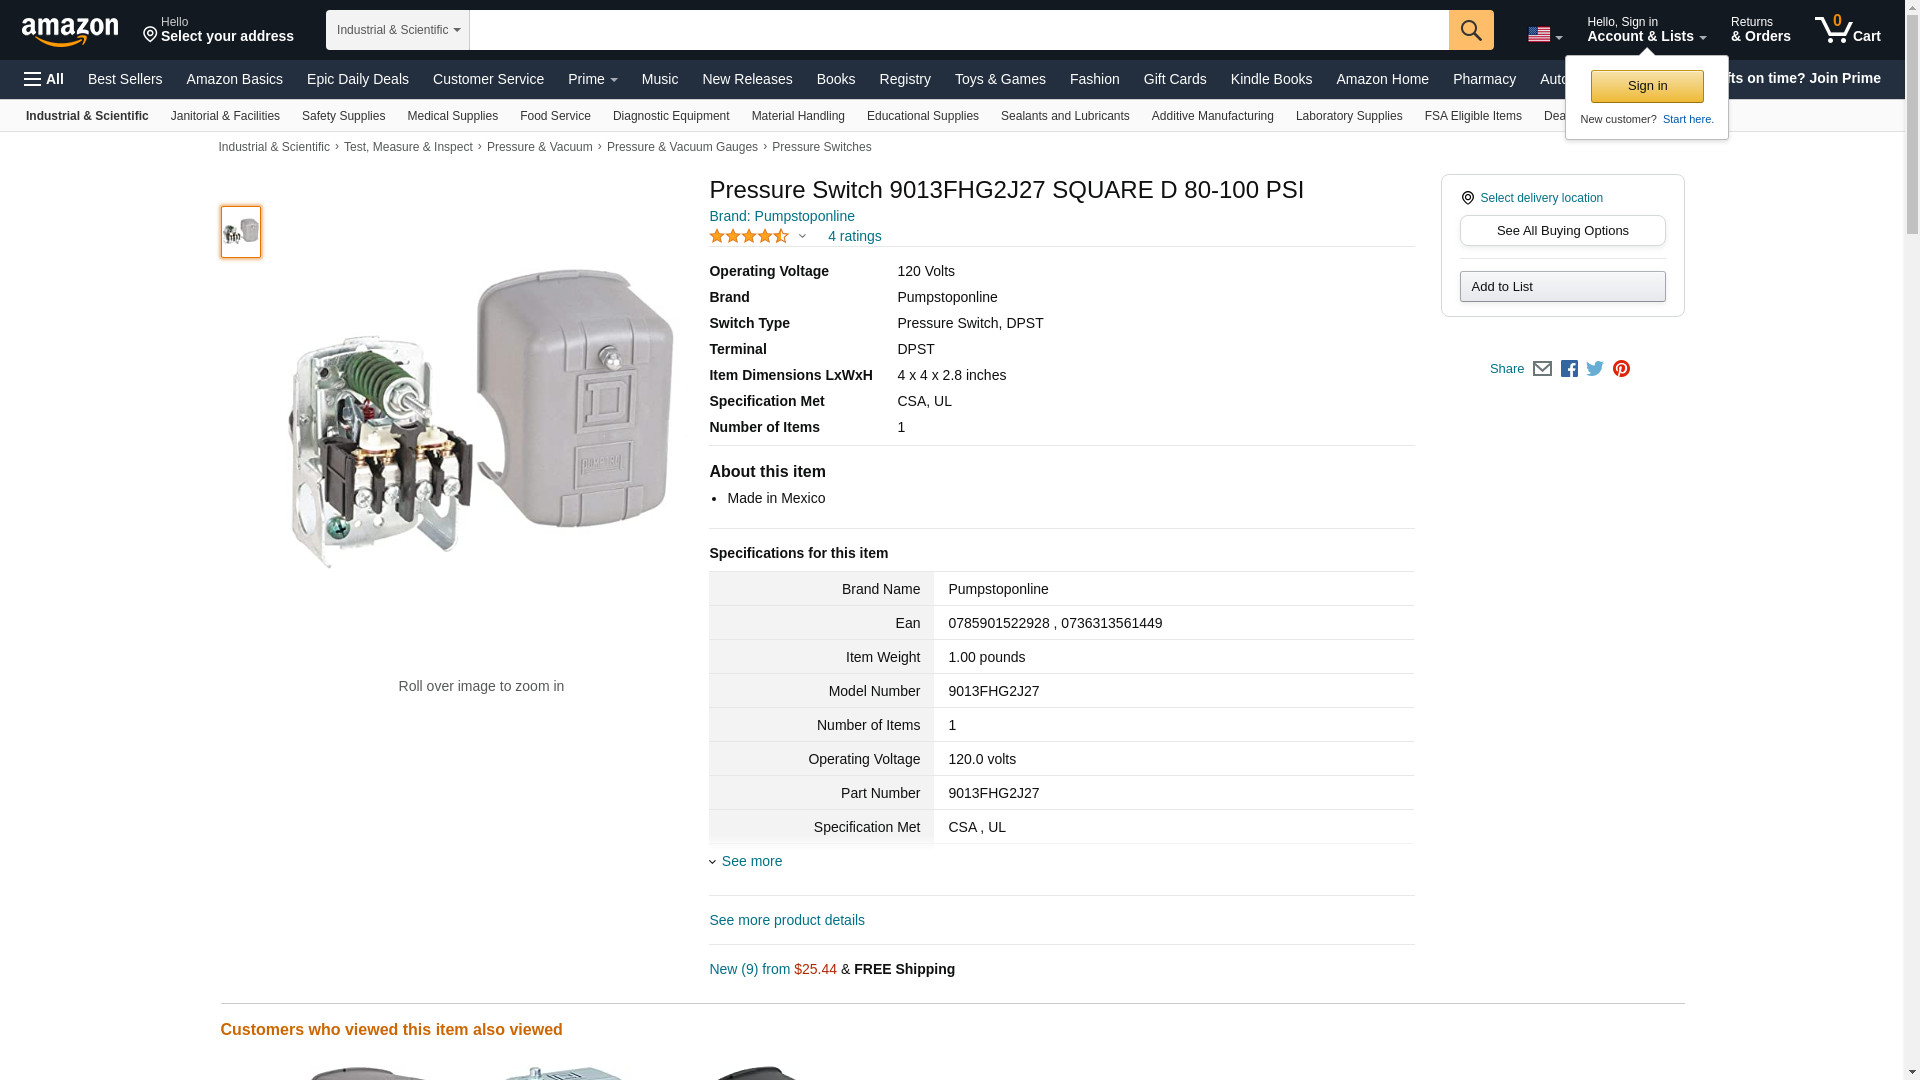Click See All Buying Options button
The image size is (1920, 1080).
(1562, 231)
